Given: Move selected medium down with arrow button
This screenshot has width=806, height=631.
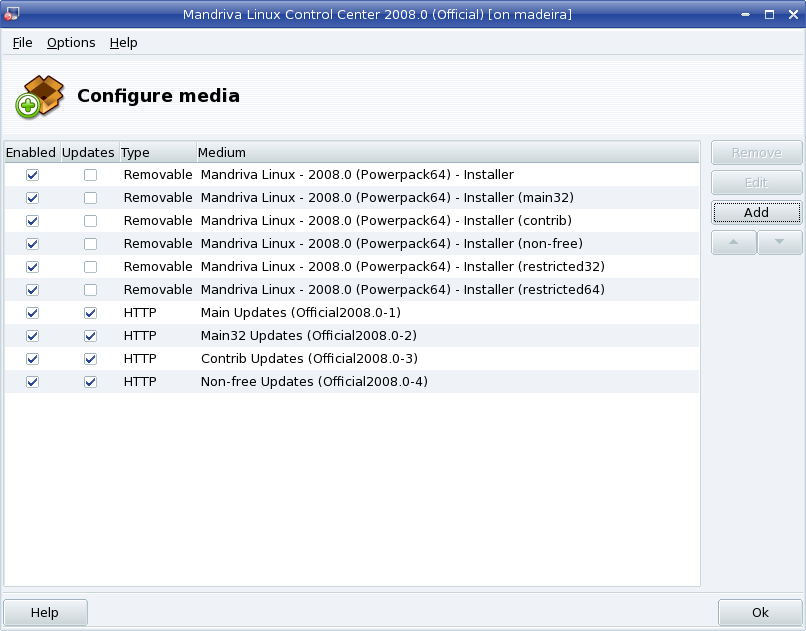Looking at the screenshot, I should coord(779,242).
